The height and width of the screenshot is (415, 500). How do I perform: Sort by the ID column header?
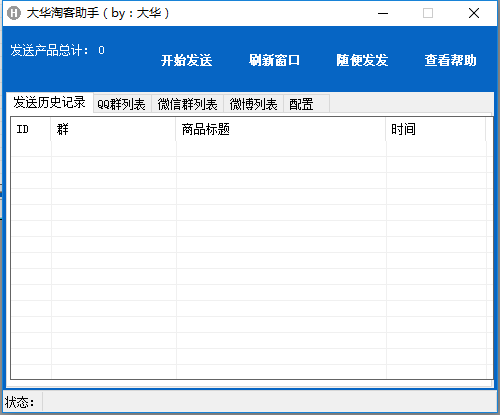31,129
